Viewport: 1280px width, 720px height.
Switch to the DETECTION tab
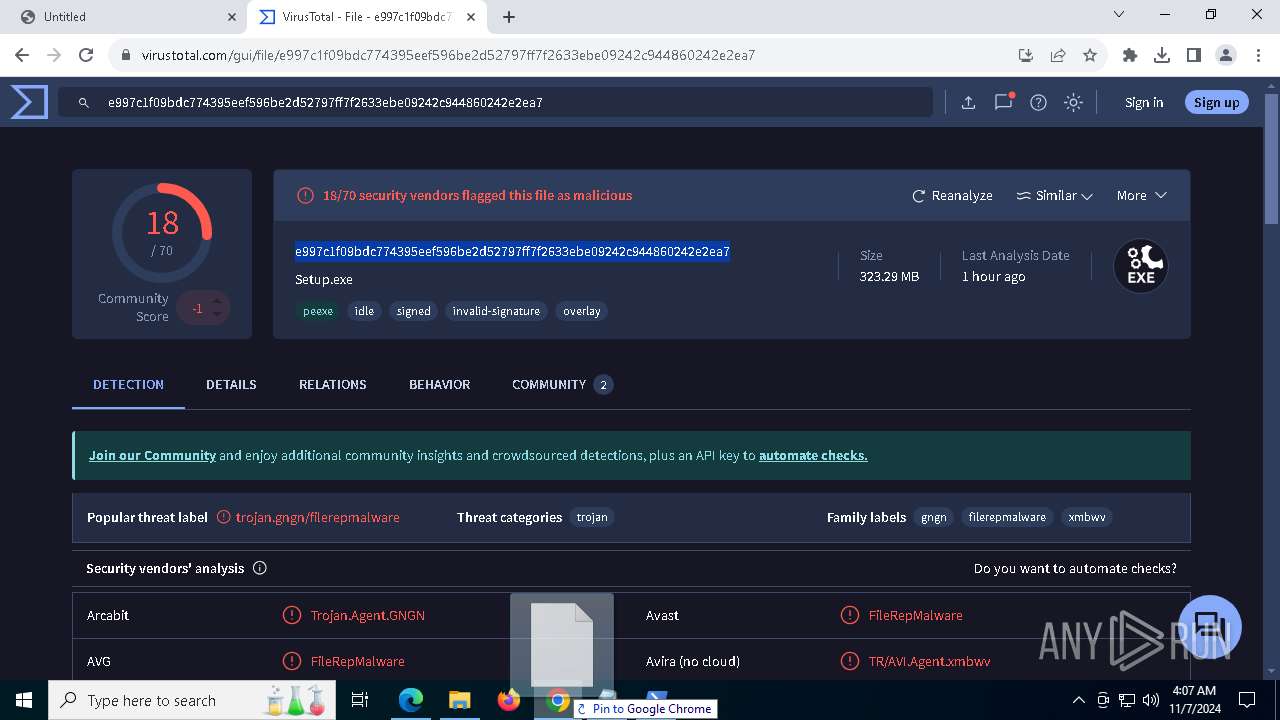click(128, 384)
